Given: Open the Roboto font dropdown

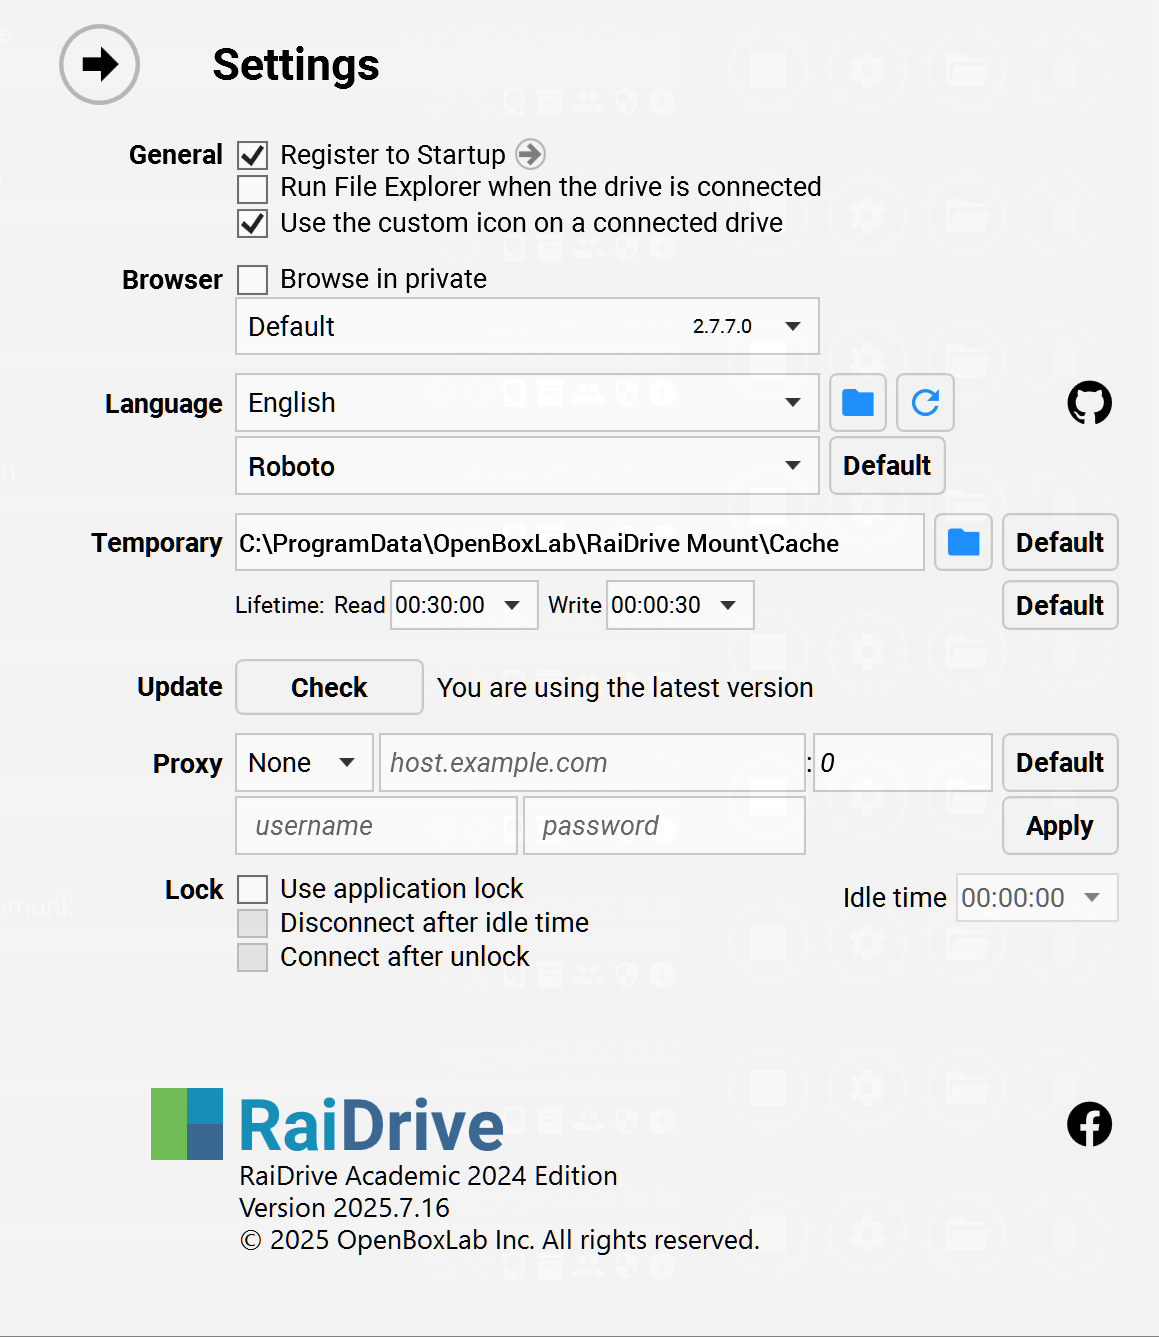Looking at the screenshot, I should coord(527,466).
